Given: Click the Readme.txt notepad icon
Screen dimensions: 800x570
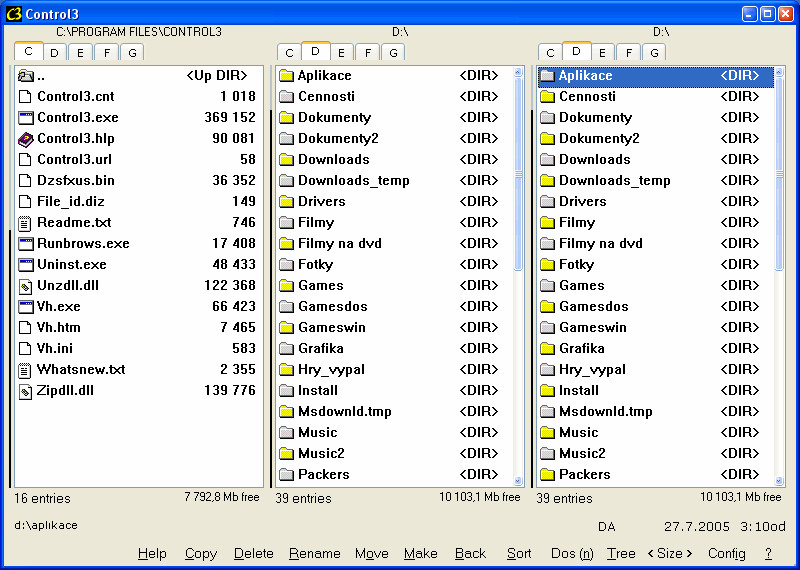Looking at the screenshot, I should point(24,223).
